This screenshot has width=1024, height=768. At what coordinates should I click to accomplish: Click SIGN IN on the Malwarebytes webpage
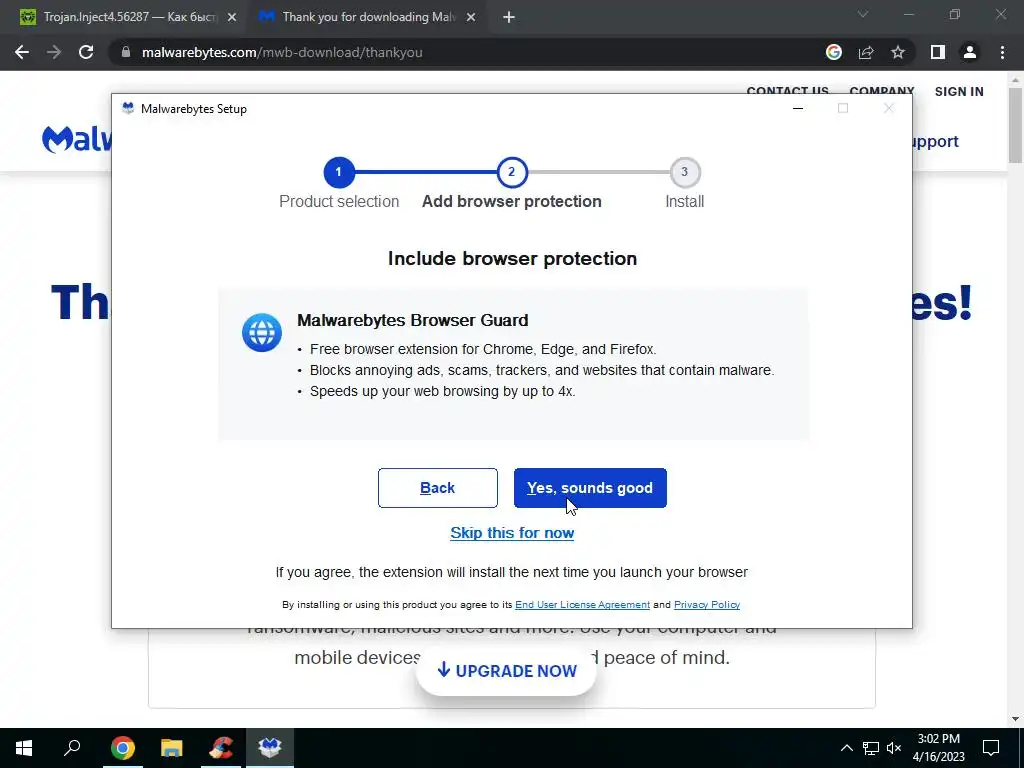(959, 91)
